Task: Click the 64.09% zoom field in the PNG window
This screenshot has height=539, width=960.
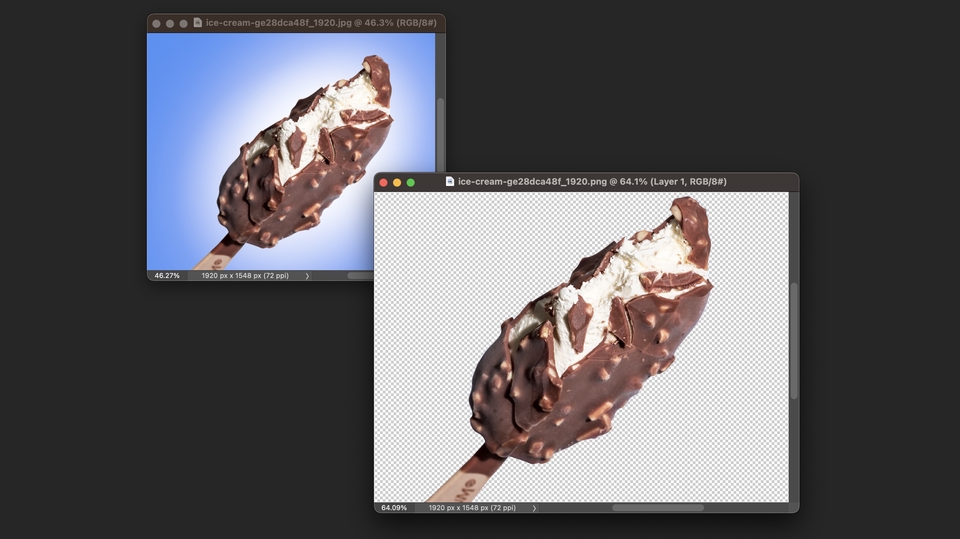Action: pyautogui.click(x=394, y=508)
